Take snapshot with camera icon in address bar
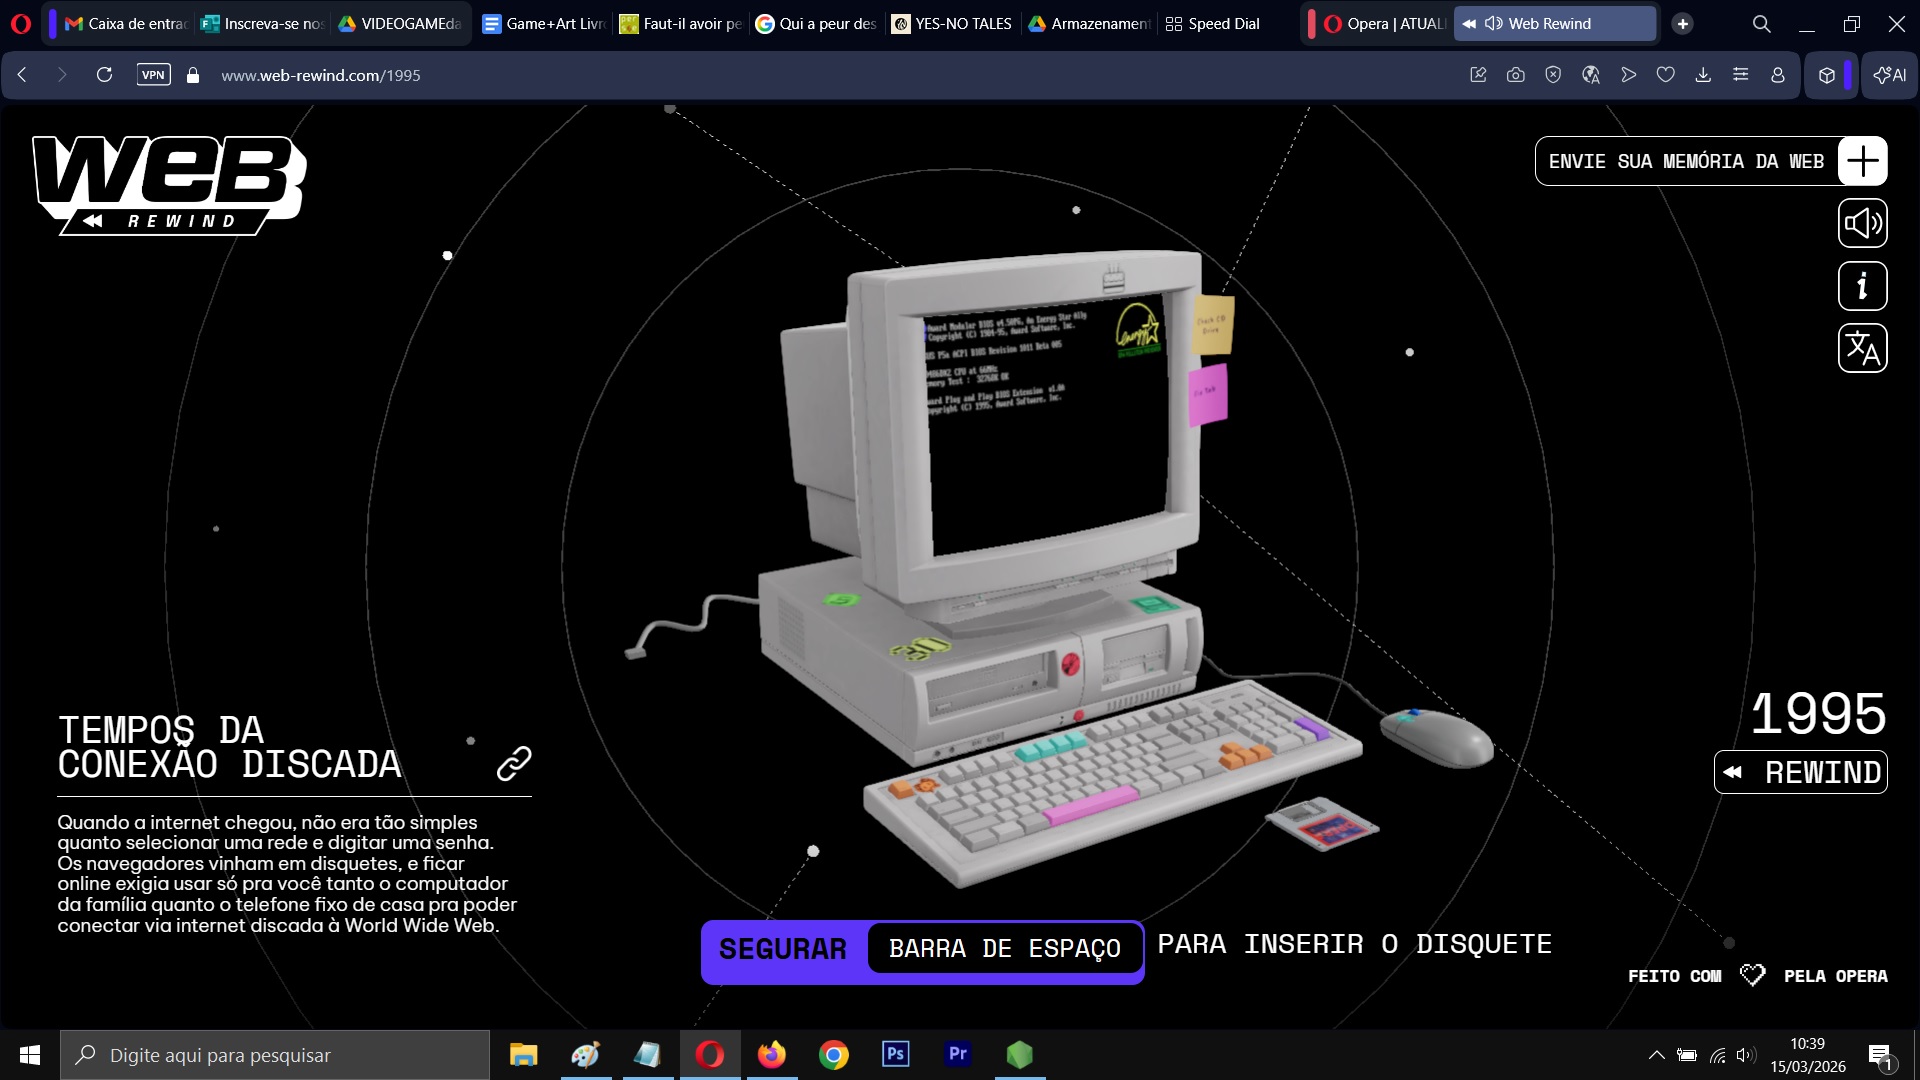Viewport: 1920px width, 1080px height. 1516,75
